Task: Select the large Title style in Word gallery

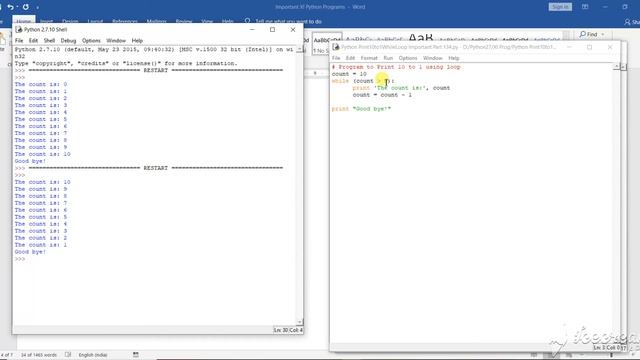Action: [420, 38]
